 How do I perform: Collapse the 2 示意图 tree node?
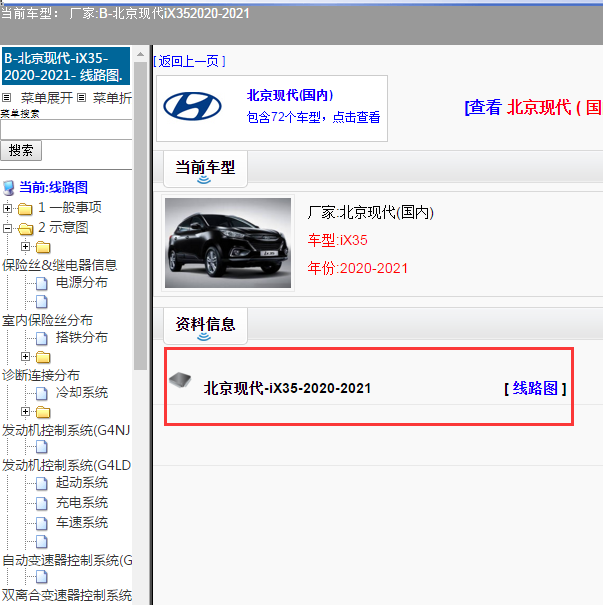coord(7,228)
